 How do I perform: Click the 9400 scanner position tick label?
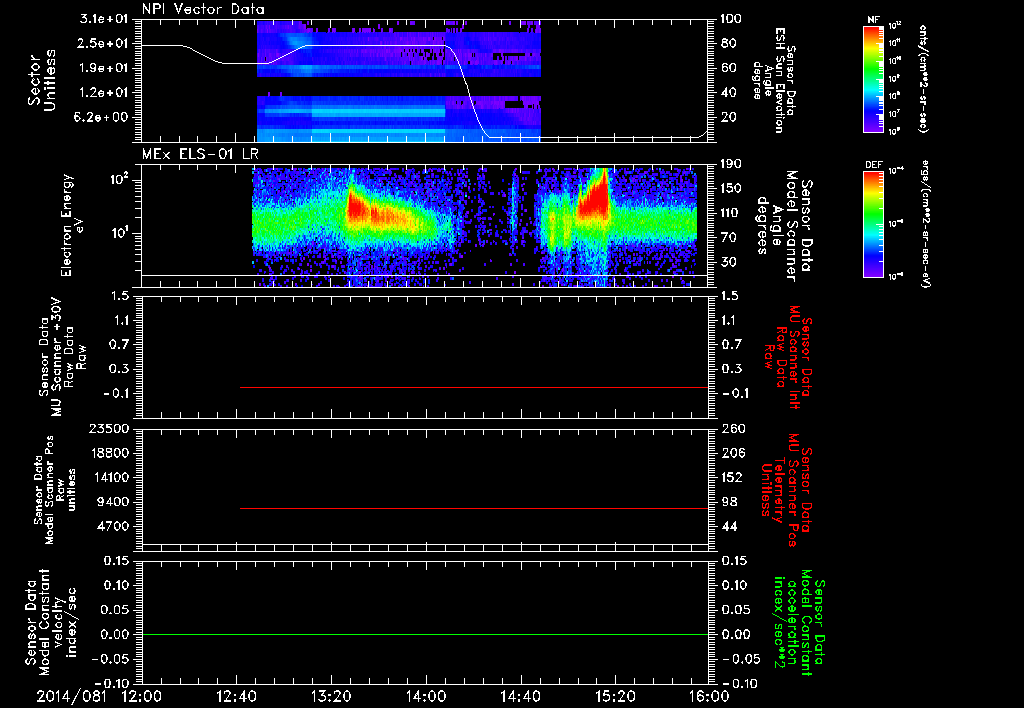112,502
